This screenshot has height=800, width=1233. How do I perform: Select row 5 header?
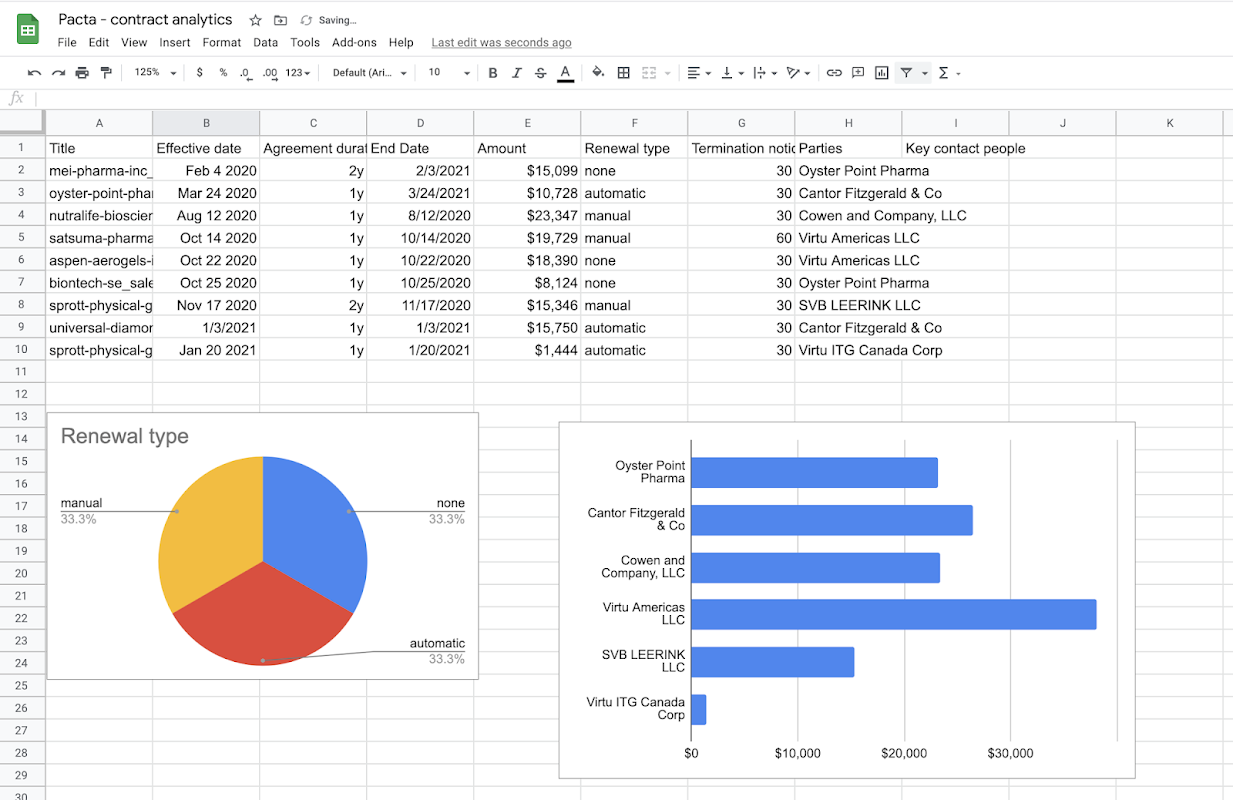point(22,238)
